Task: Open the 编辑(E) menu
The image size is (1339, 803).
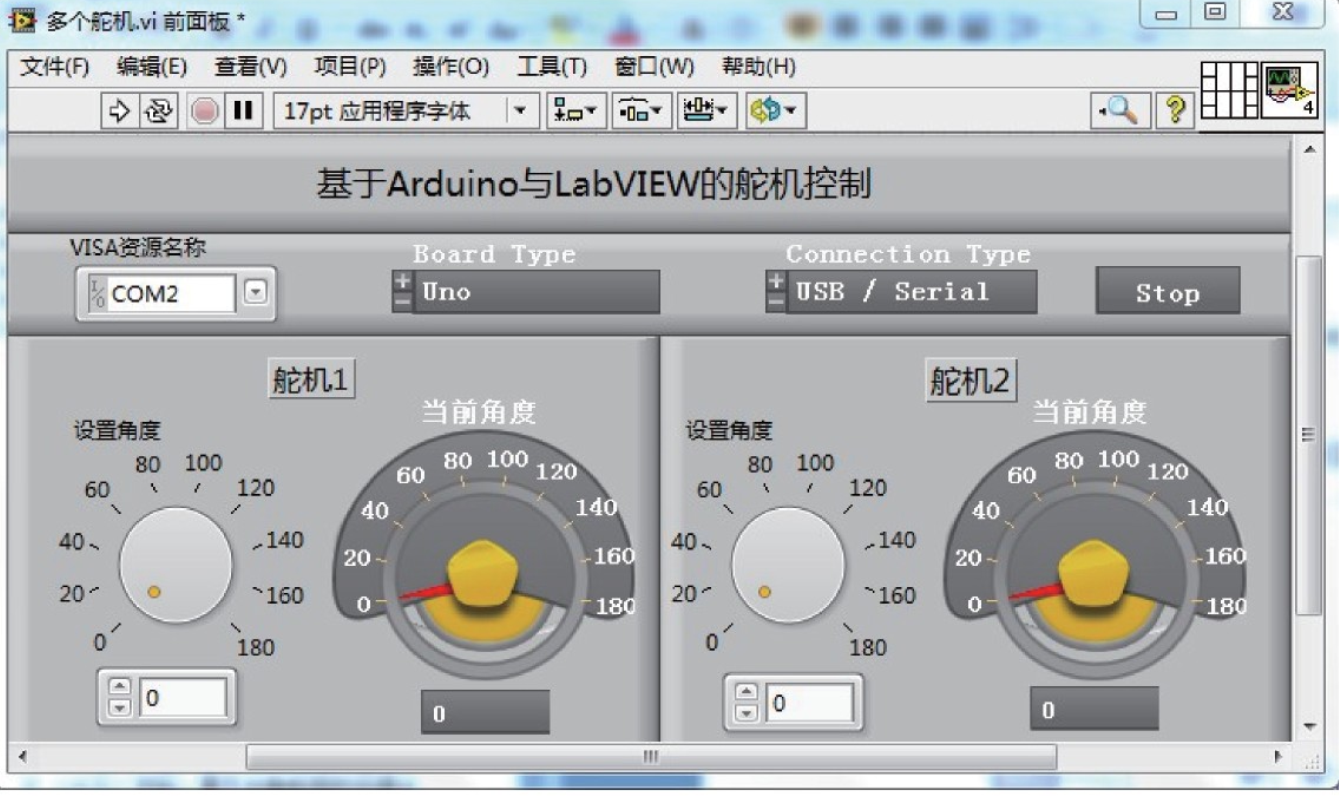Action: pyautogui.click(x=151, y=67)
